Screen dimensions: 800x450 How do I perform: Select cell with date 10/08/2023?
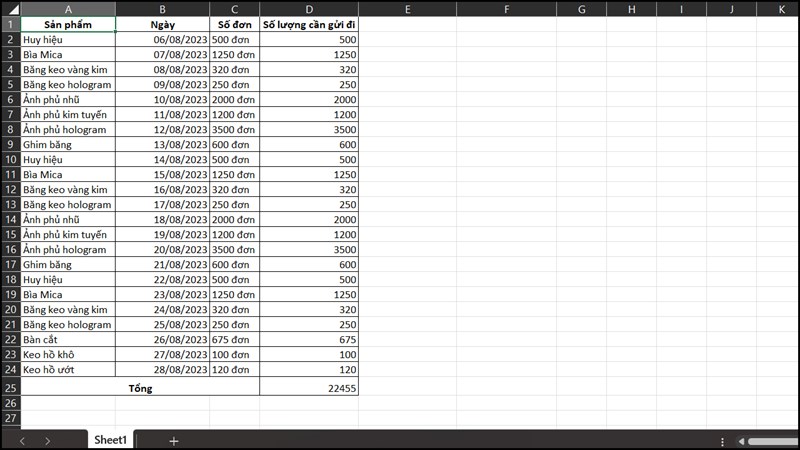tap(162, 99)
